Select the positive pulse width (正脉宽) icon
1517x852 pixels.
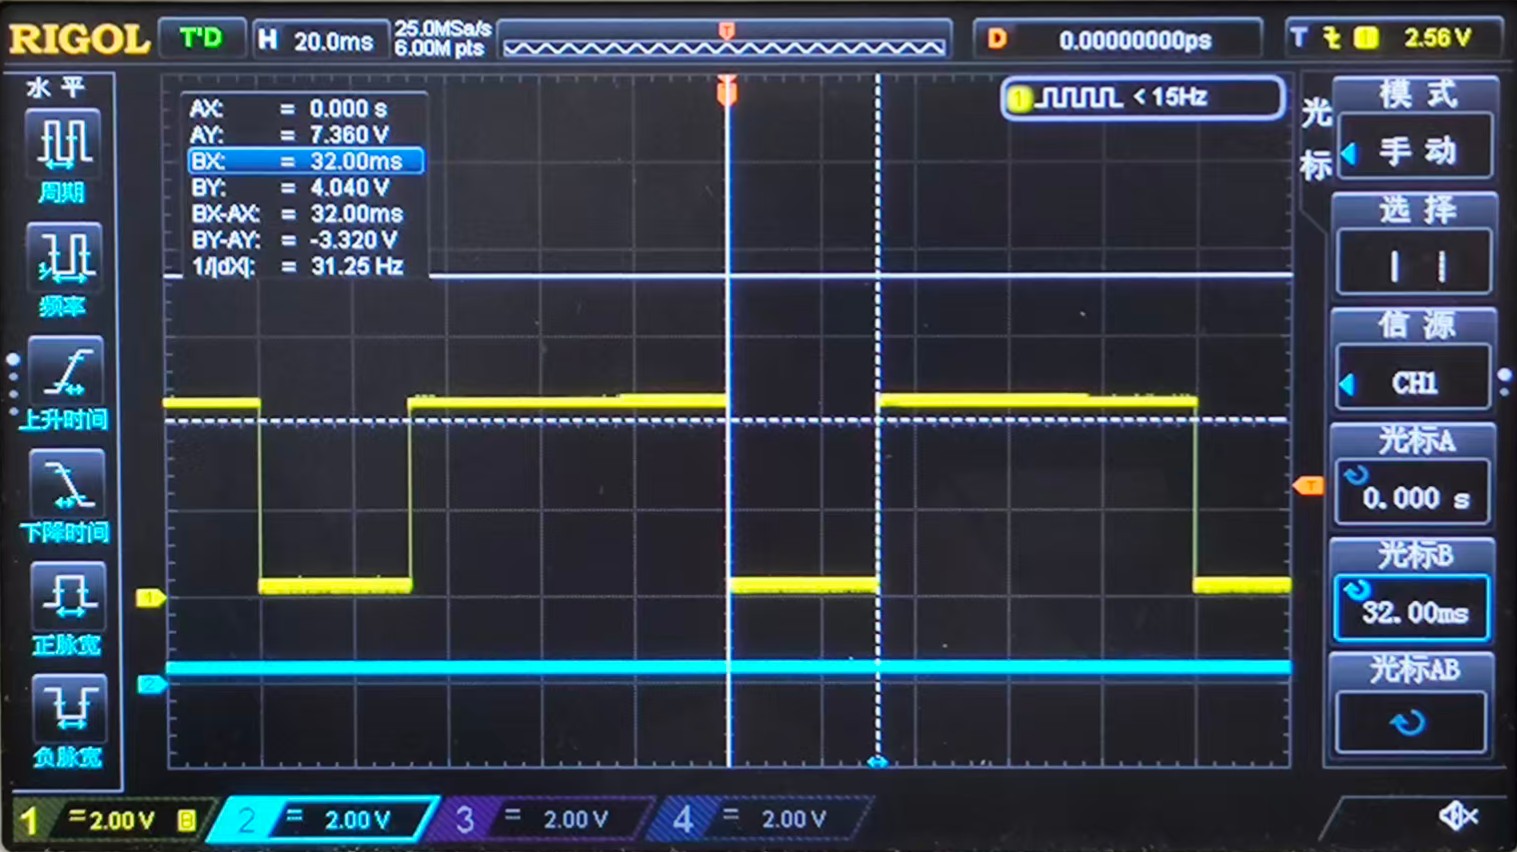pos(64,607)
